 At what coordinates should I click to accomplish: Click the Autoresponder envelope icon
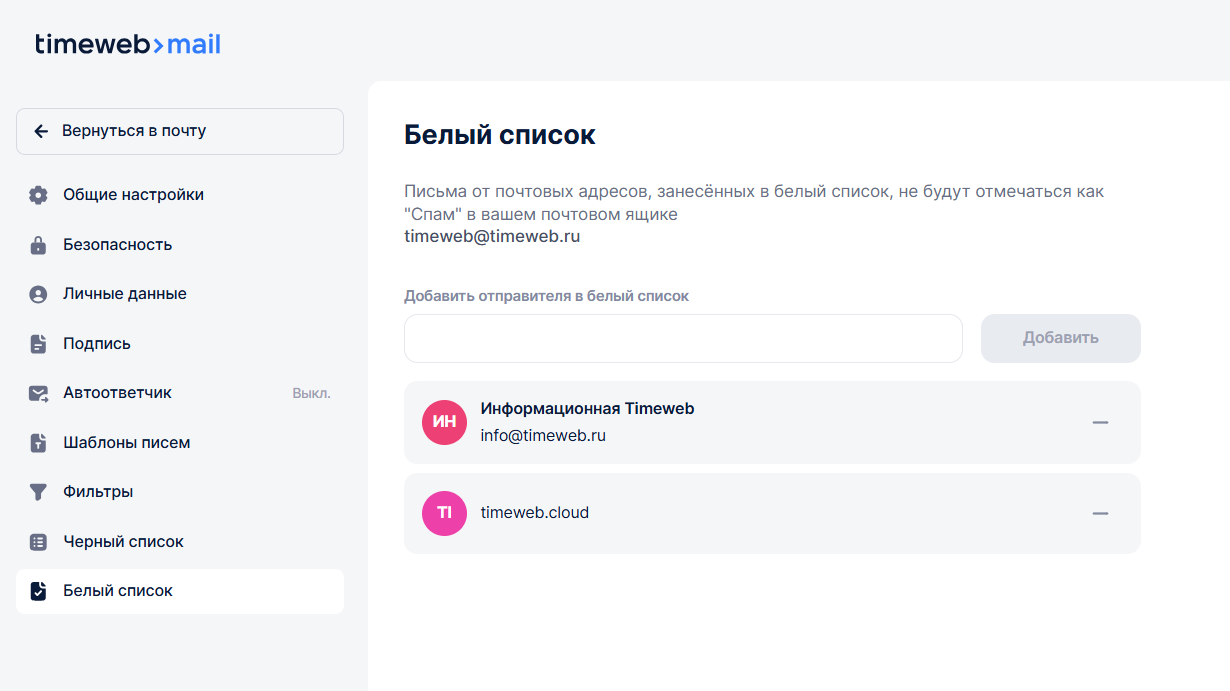pyautogui.click(x=38, y=393)
